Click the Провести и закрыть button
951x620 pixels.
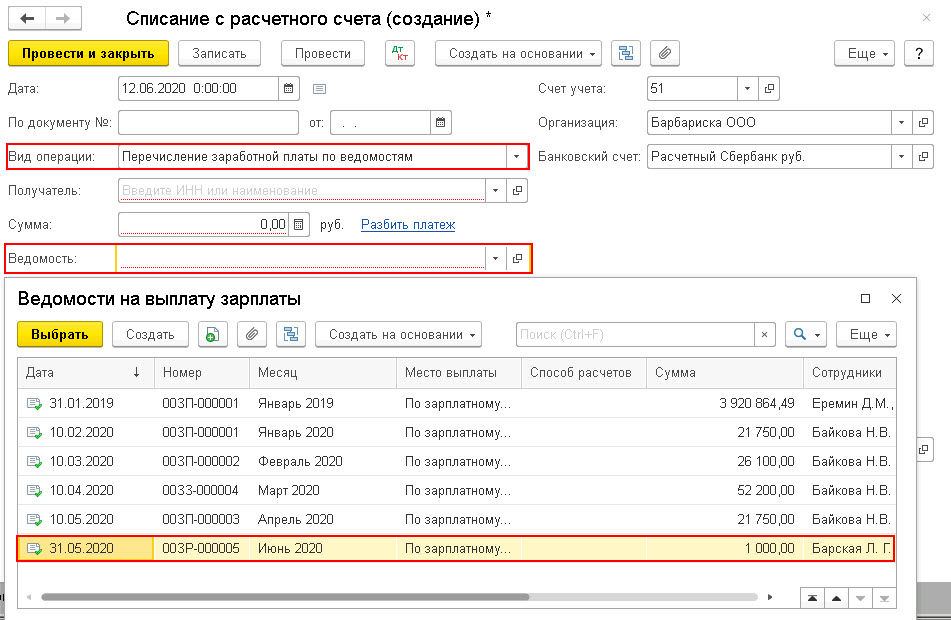89,53
